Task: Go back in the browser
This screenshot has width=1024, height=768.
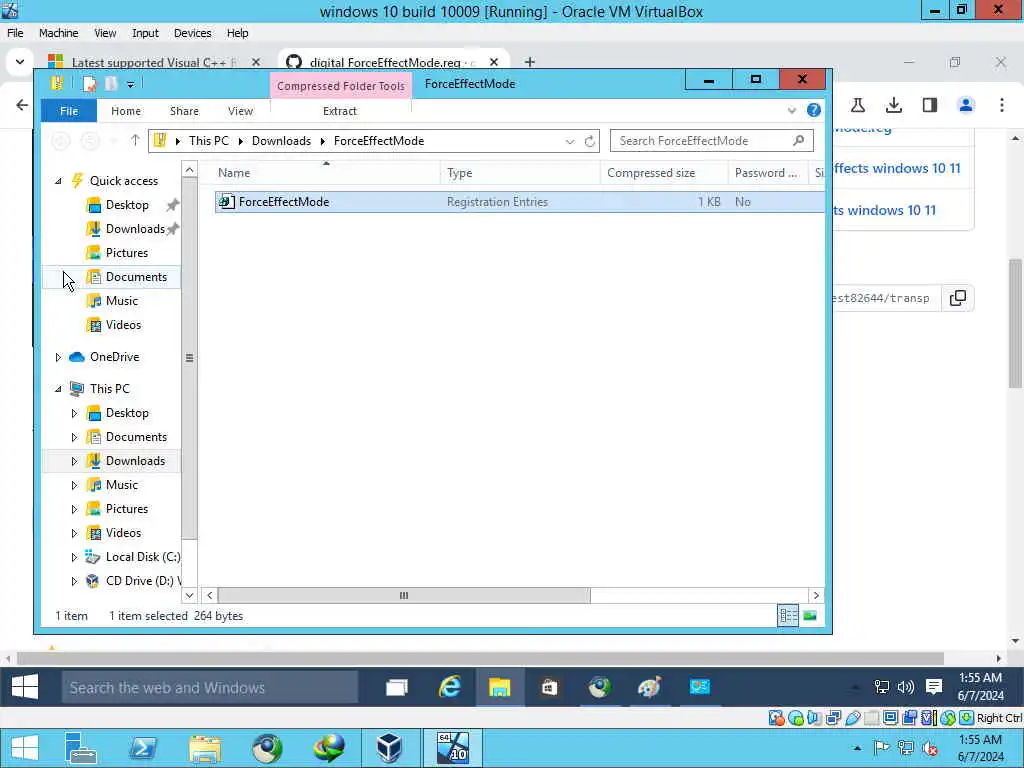Action: coord(22,105)
